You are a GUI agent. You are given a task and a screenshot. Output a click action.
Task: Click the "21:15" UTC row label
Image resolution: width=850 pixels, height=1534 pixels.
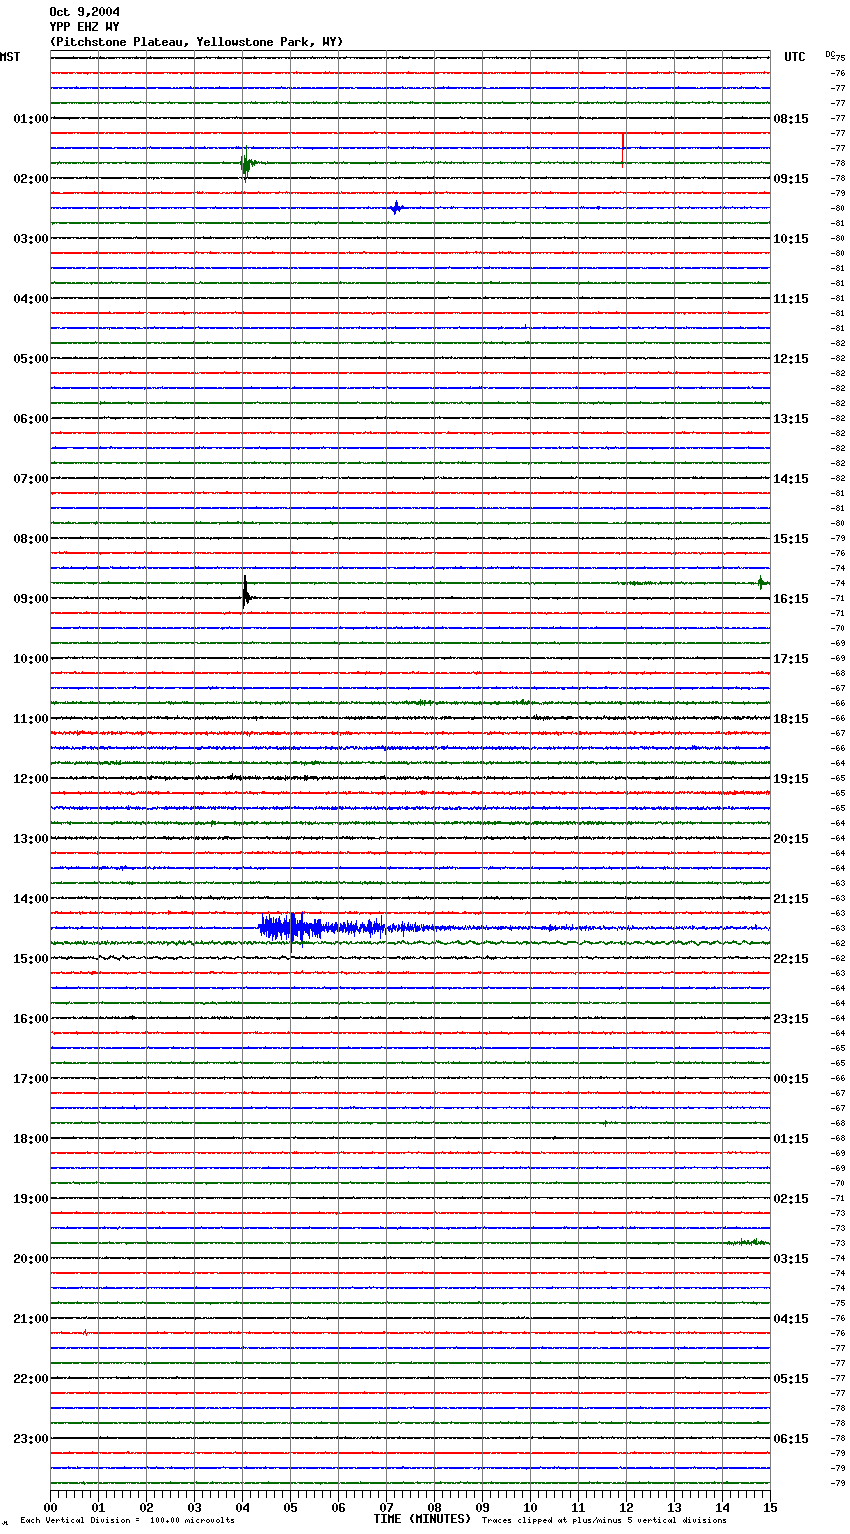point(791,899)
